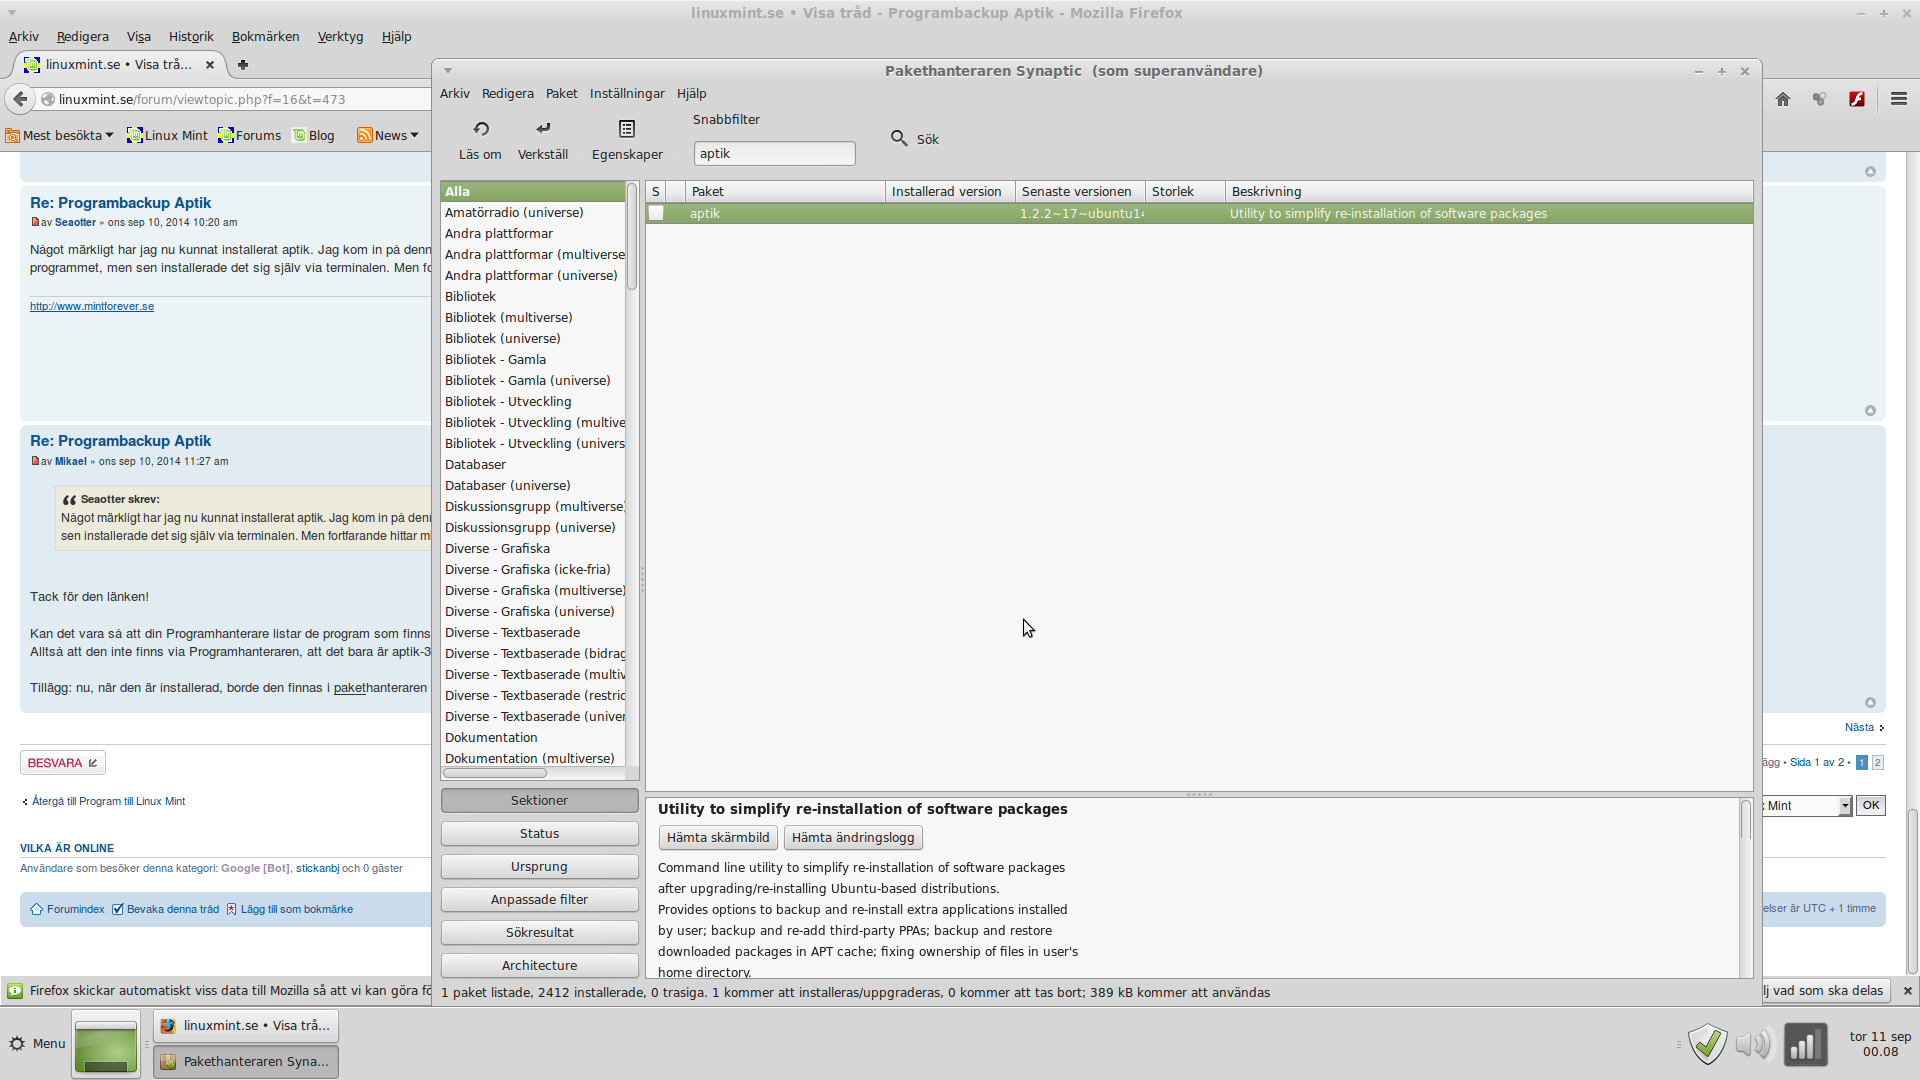The image size is (1920, 1080).
Task: Click the section list horizontal scrollbar
Action: pyautogui.click(x=495, y=773)
